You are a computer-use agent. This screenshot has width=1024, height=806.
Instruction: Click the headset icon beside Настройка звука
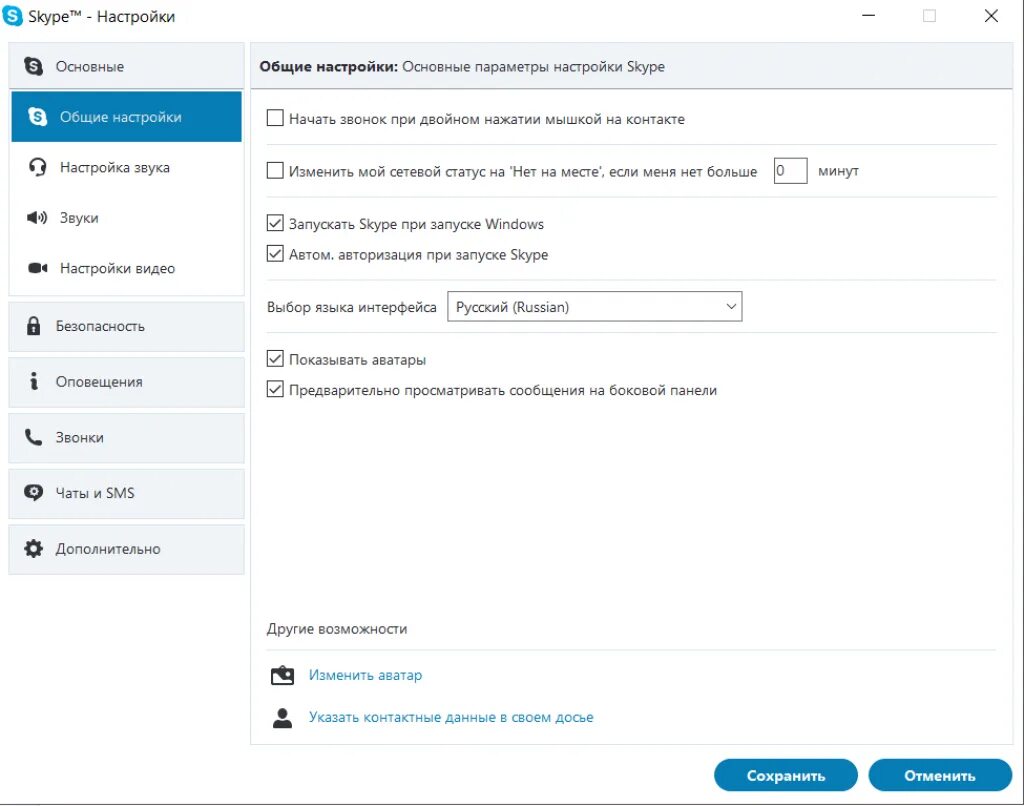click(x=38, y=168)
